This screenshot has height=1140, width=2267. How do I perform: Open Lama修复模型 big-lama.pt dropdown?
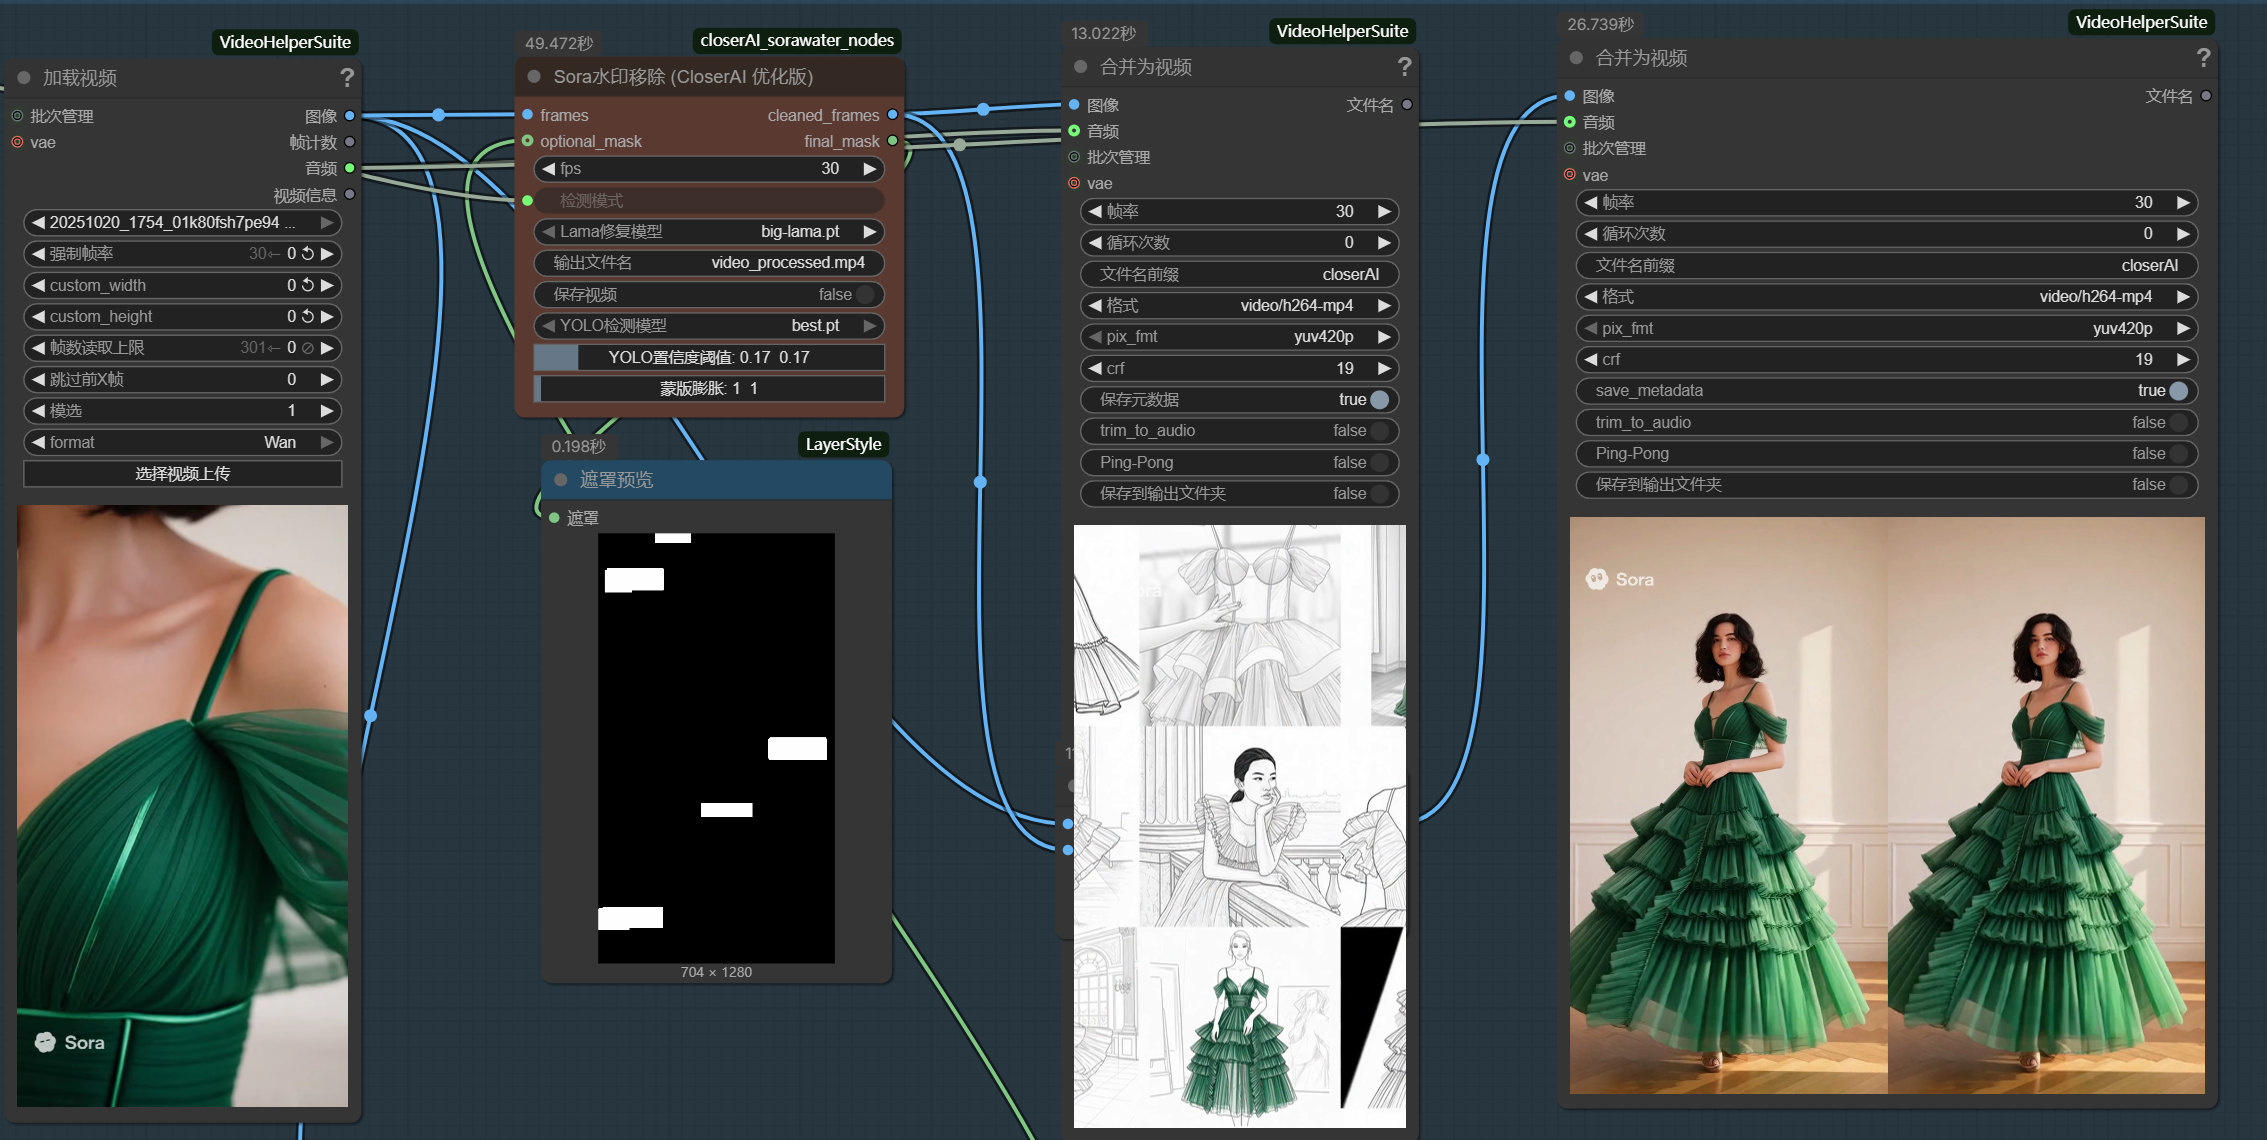(709, 232)
